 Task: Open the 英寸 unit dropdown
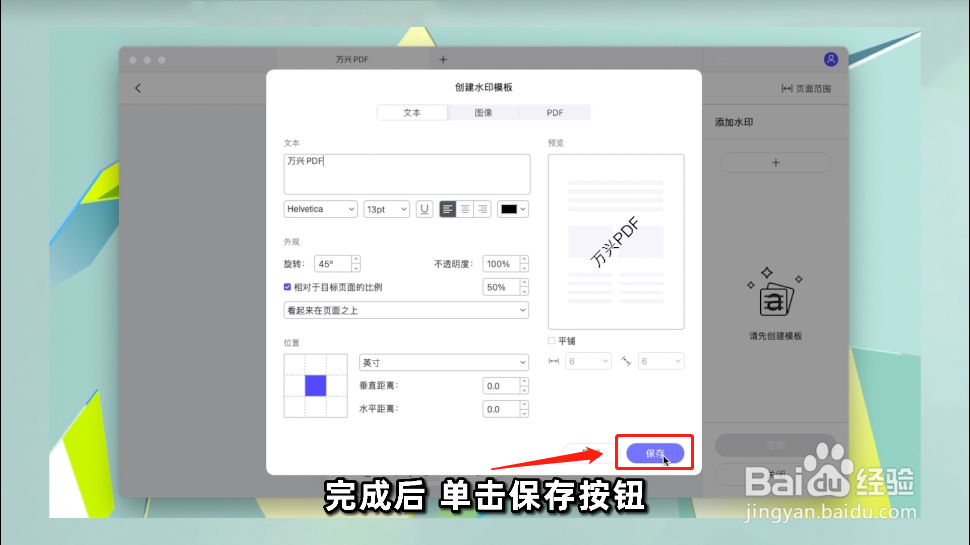pyautogui.click(x=444, y=363)
